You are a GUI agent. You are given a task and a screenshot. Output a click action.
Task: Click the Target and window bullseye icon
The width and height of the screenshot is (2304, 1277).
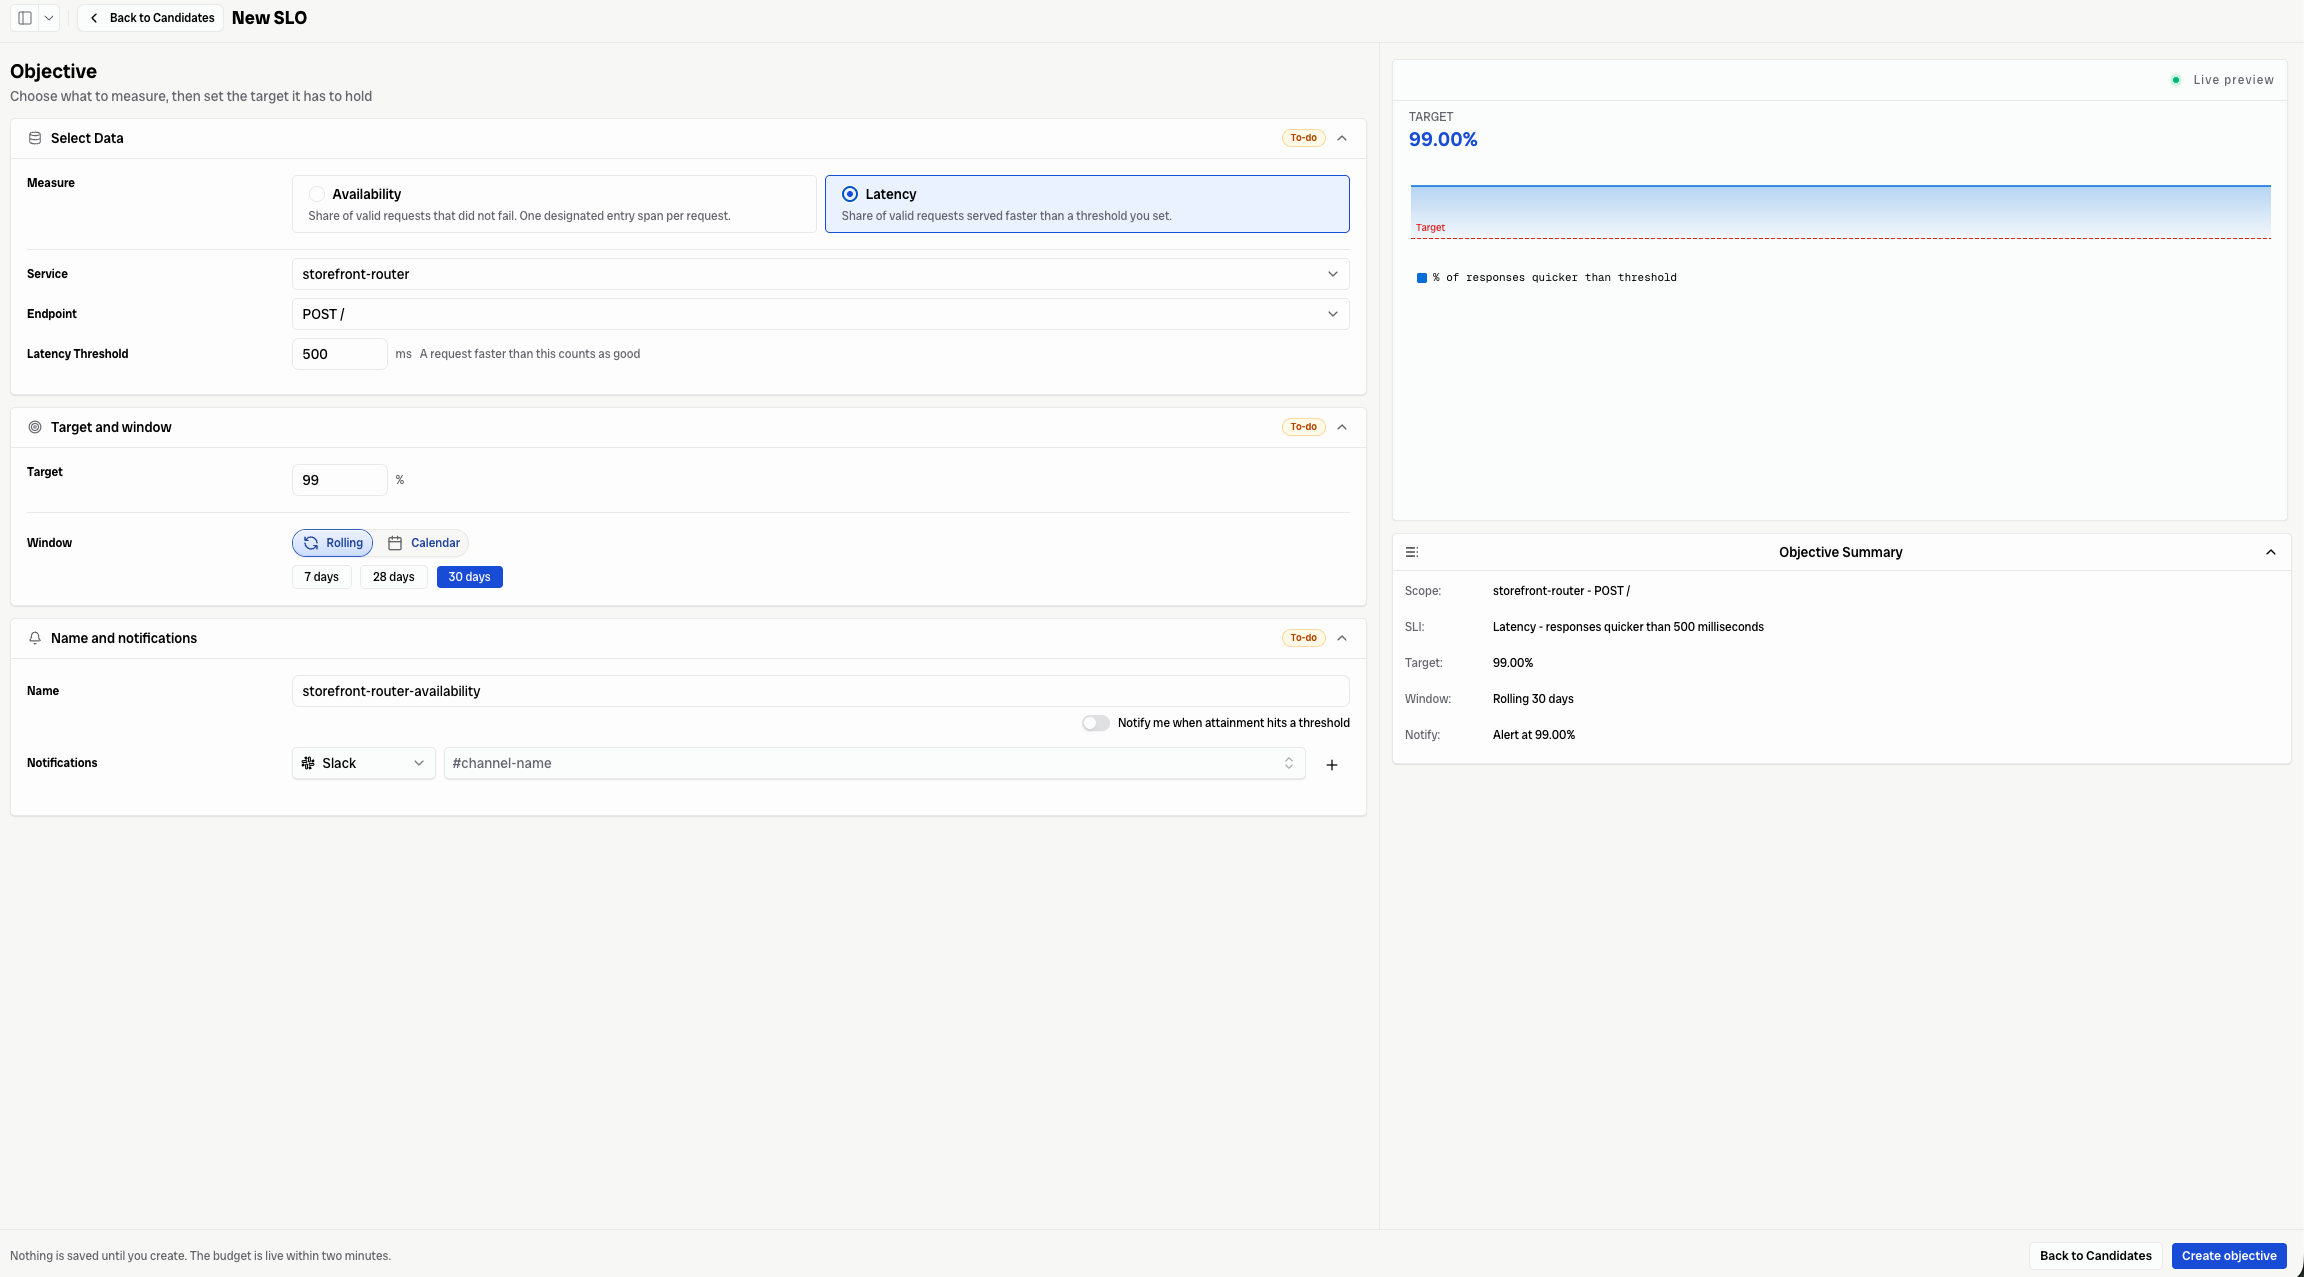[x=35, y=427]
